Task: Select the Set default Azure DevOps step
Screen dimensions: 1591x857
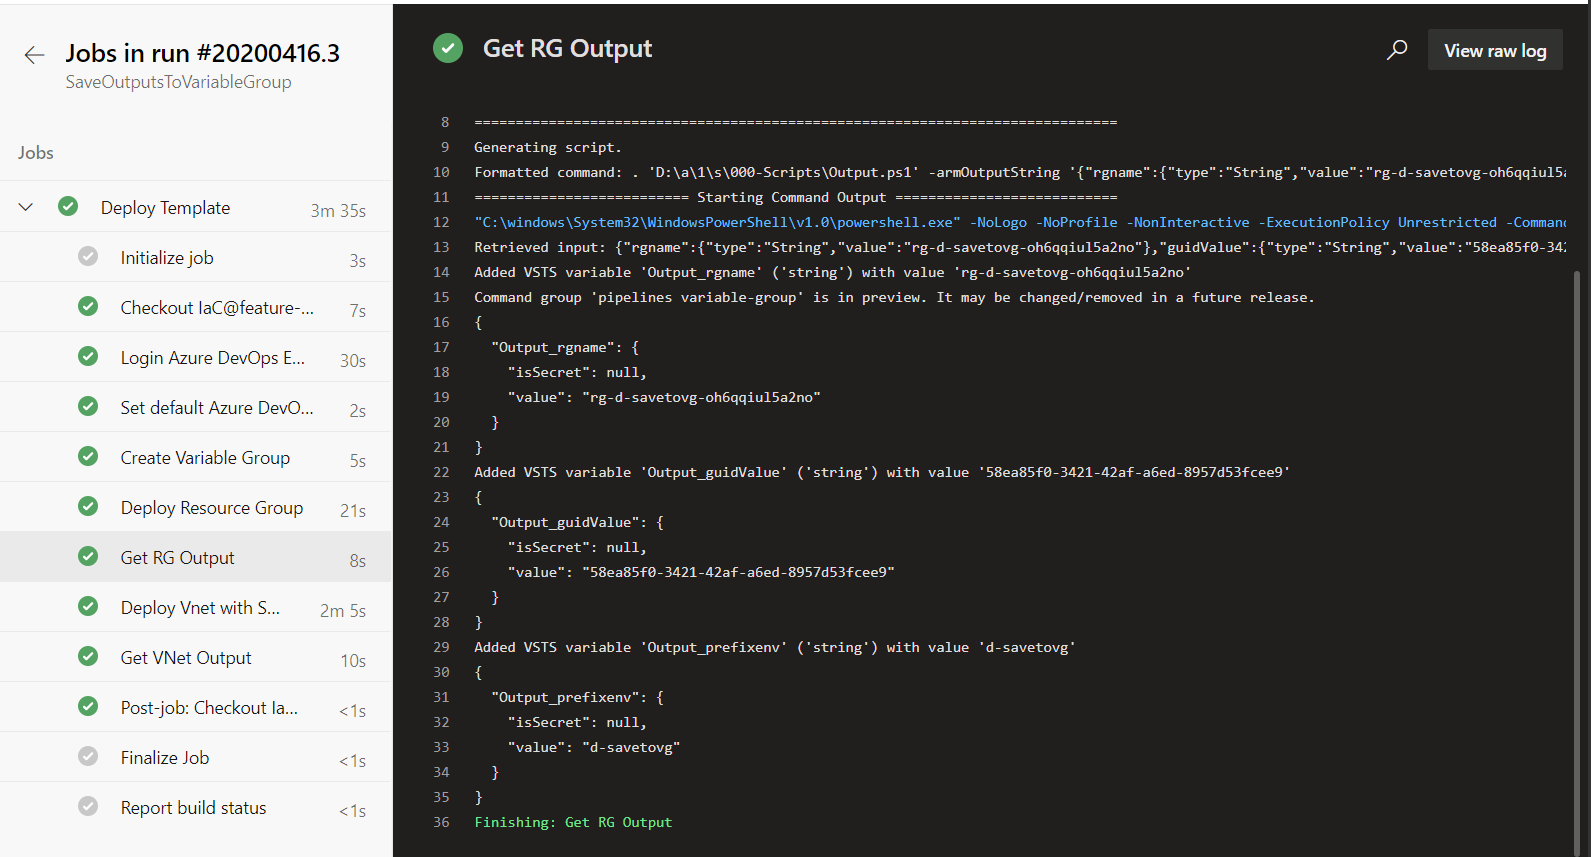Action: click(x=216, y=408)
